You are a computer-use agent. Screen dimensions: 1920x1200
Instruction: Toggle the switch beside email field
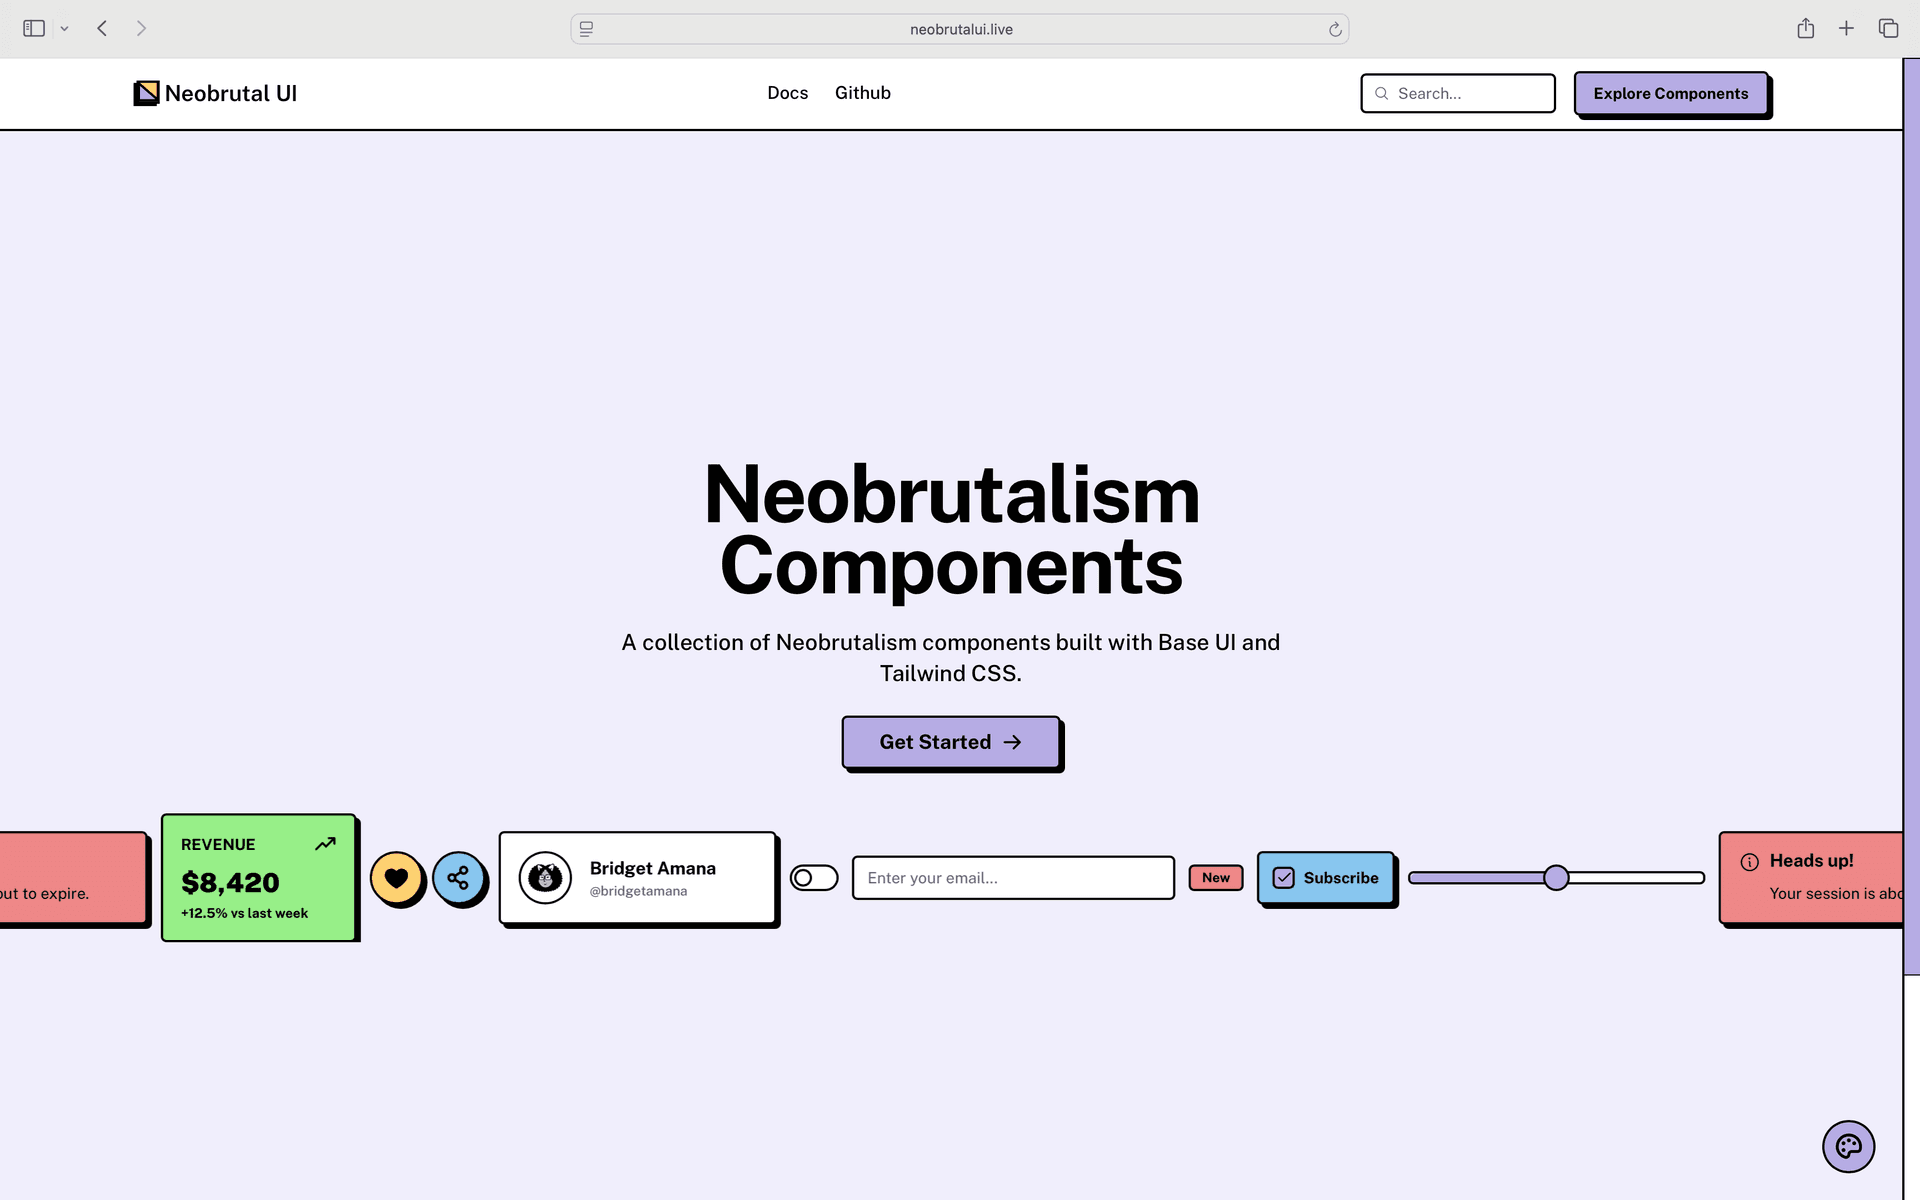click(x=814, y=878)
